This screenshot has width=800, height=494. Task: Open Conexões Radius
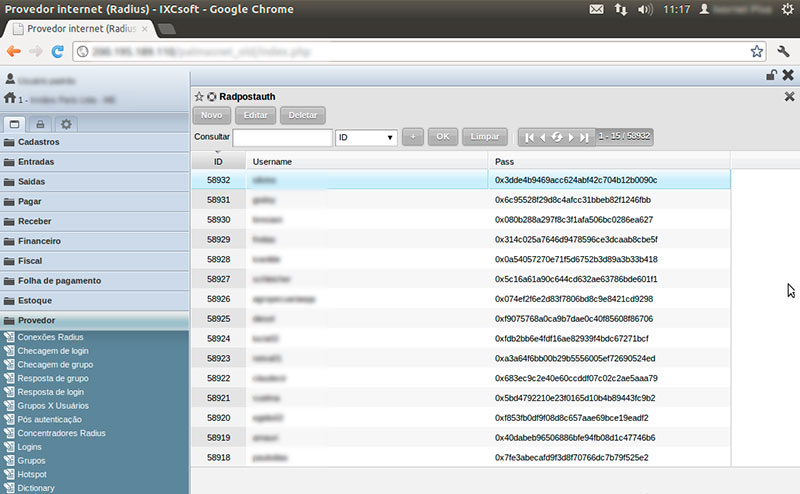[x=50, y=337]
